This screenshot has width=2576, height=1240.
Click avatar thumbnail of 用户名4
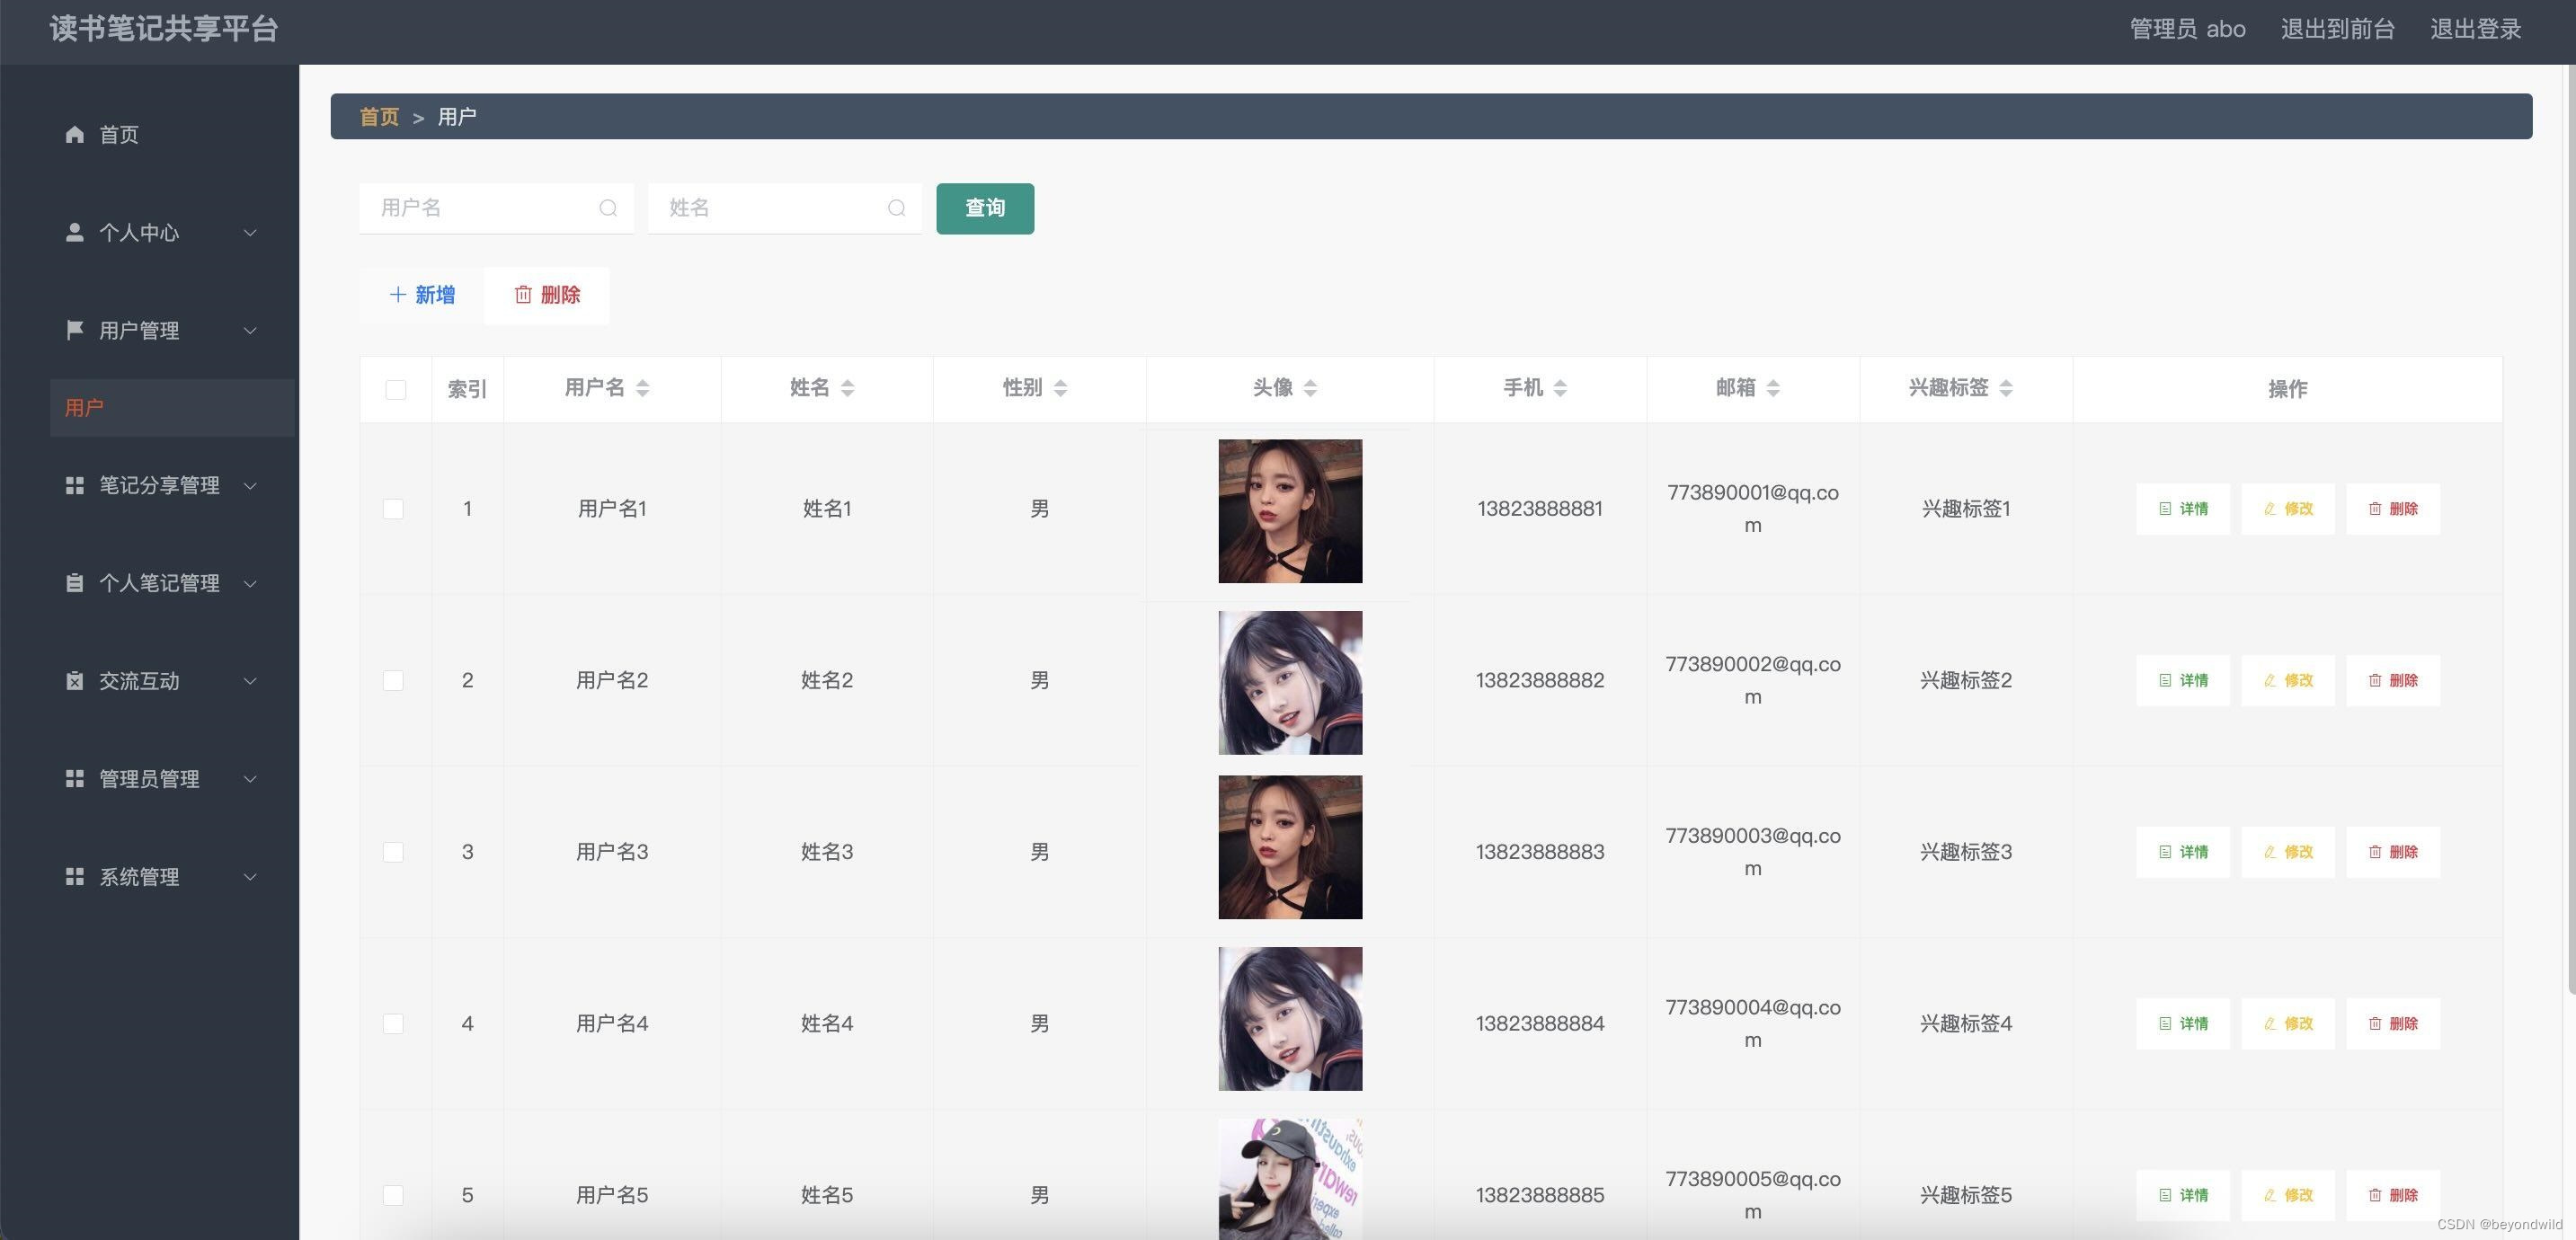[x=1289, y=1018]
